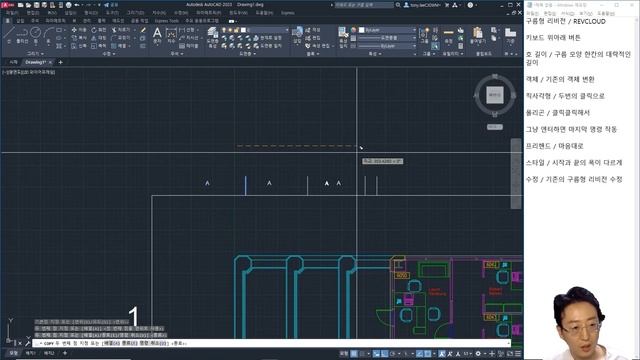Open the Home ribbon tab
The height and width of the screenshot is (360, 640).
[x=7, y=20]
